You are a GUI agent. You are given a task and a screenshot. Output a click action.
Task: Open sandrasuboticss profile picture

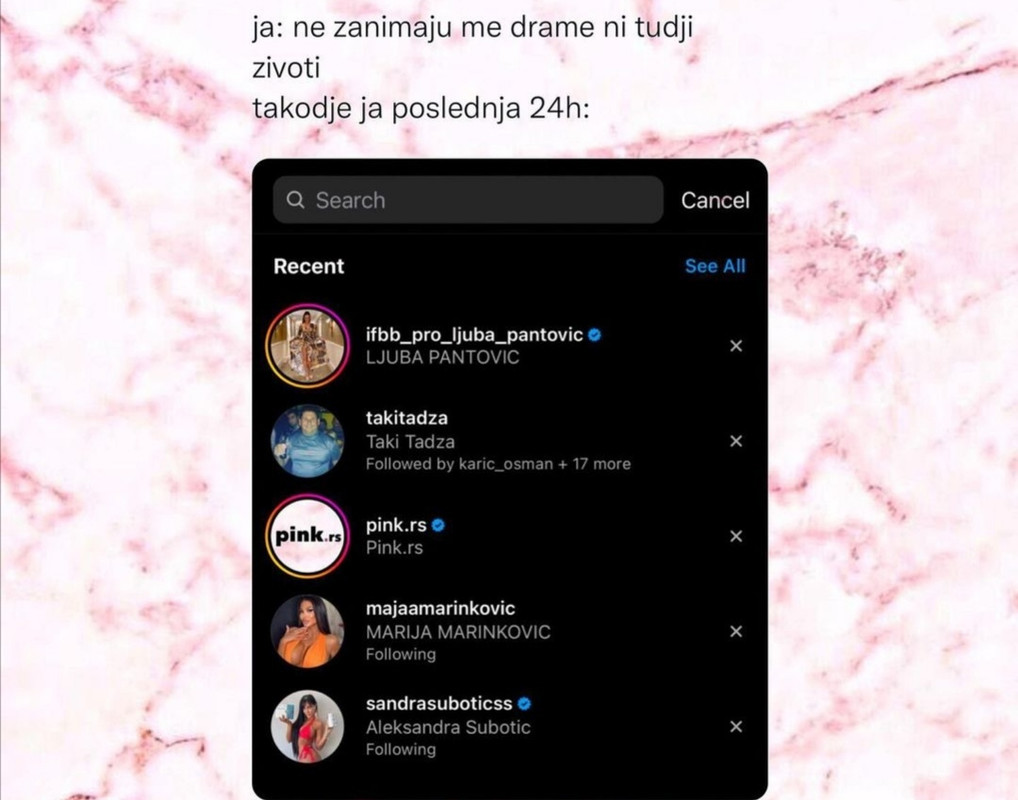click(308, 727)
